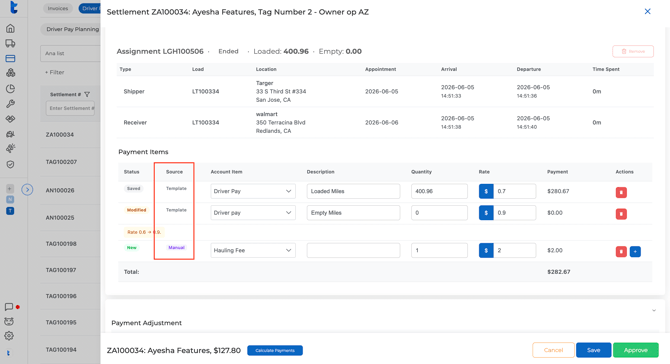The image size is (670, 364).
Task: Click the Shipper row load LT100334
Action: [206, 91]
